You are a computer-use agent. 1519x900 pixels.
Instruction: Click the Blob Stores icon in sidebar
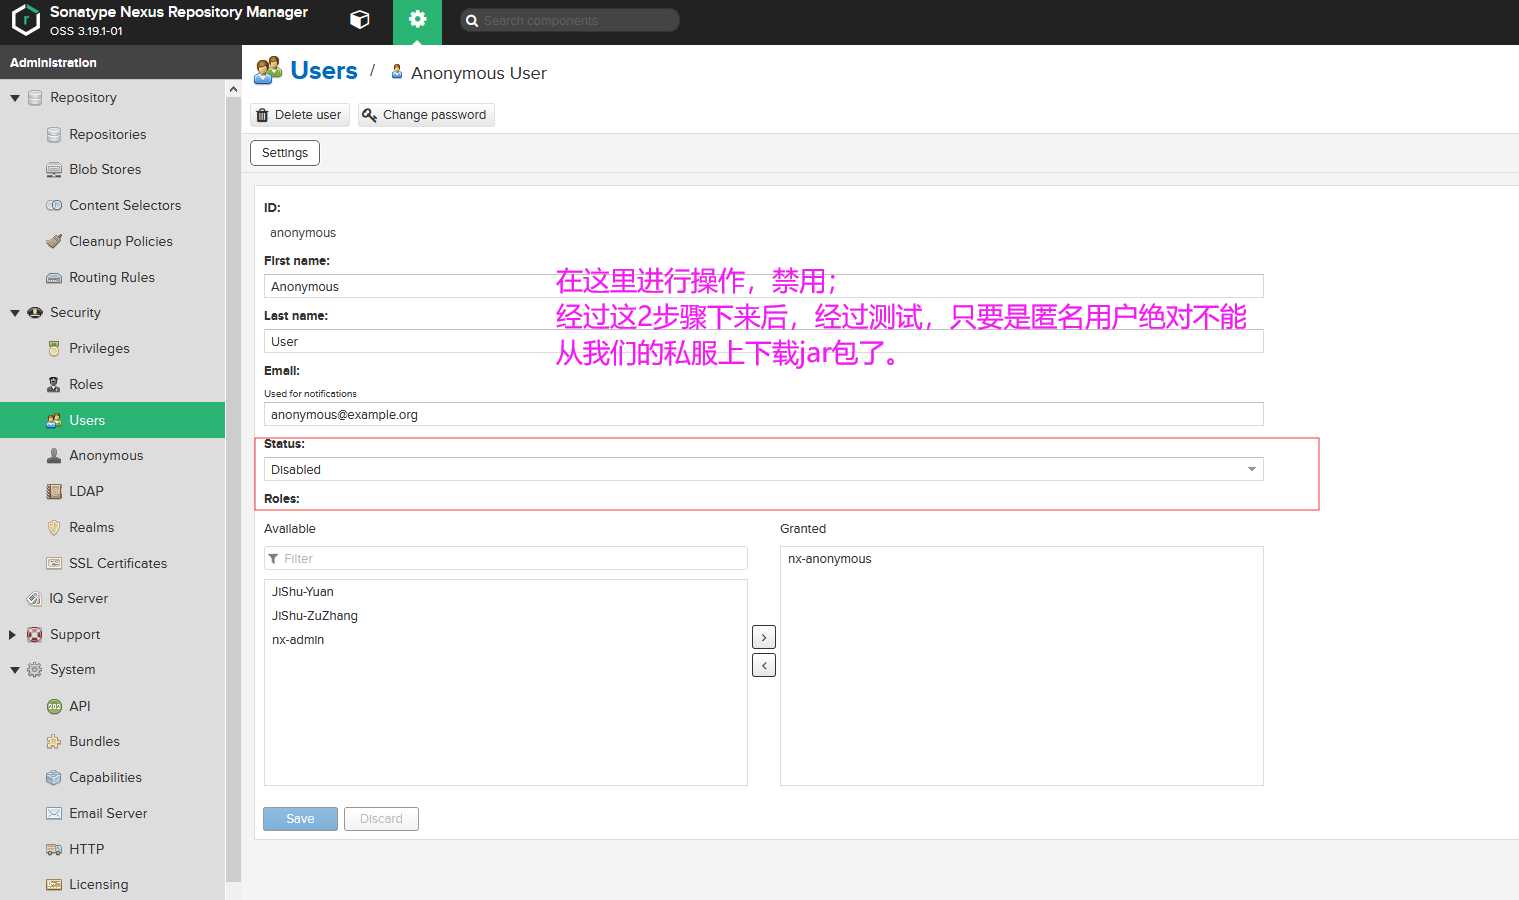click(x=54, y=170)
